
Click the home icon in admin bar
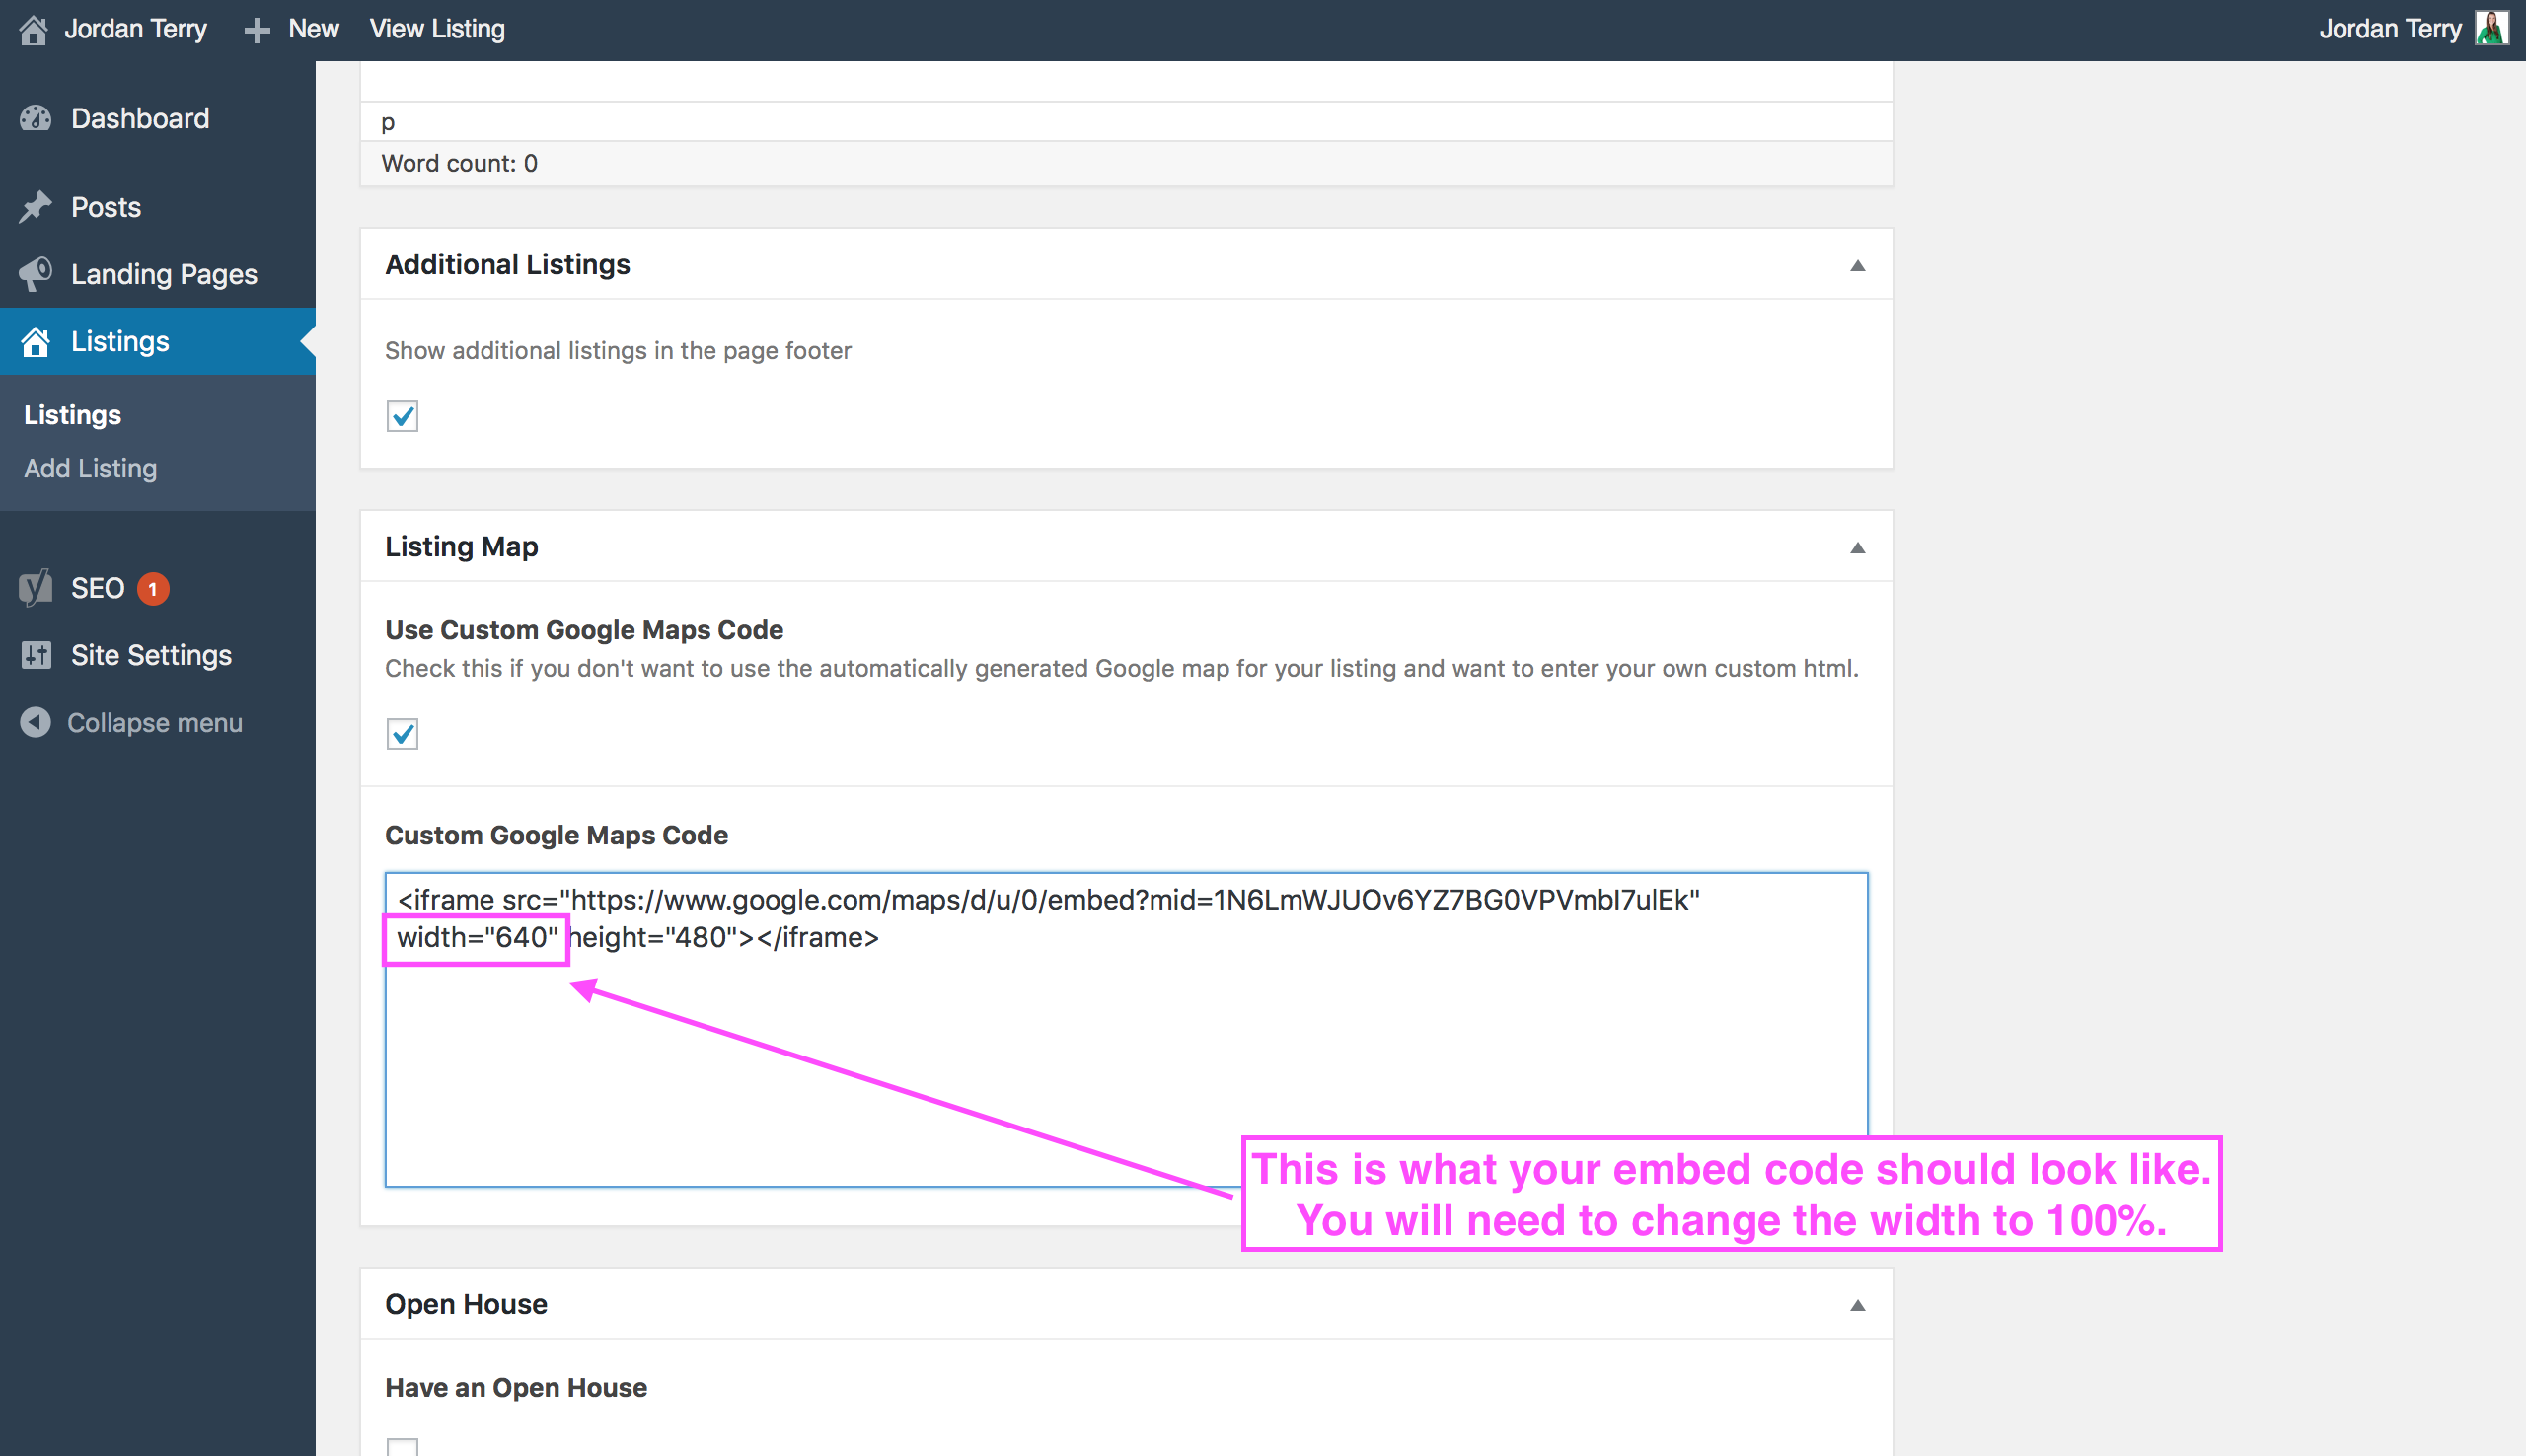(33, 29)
